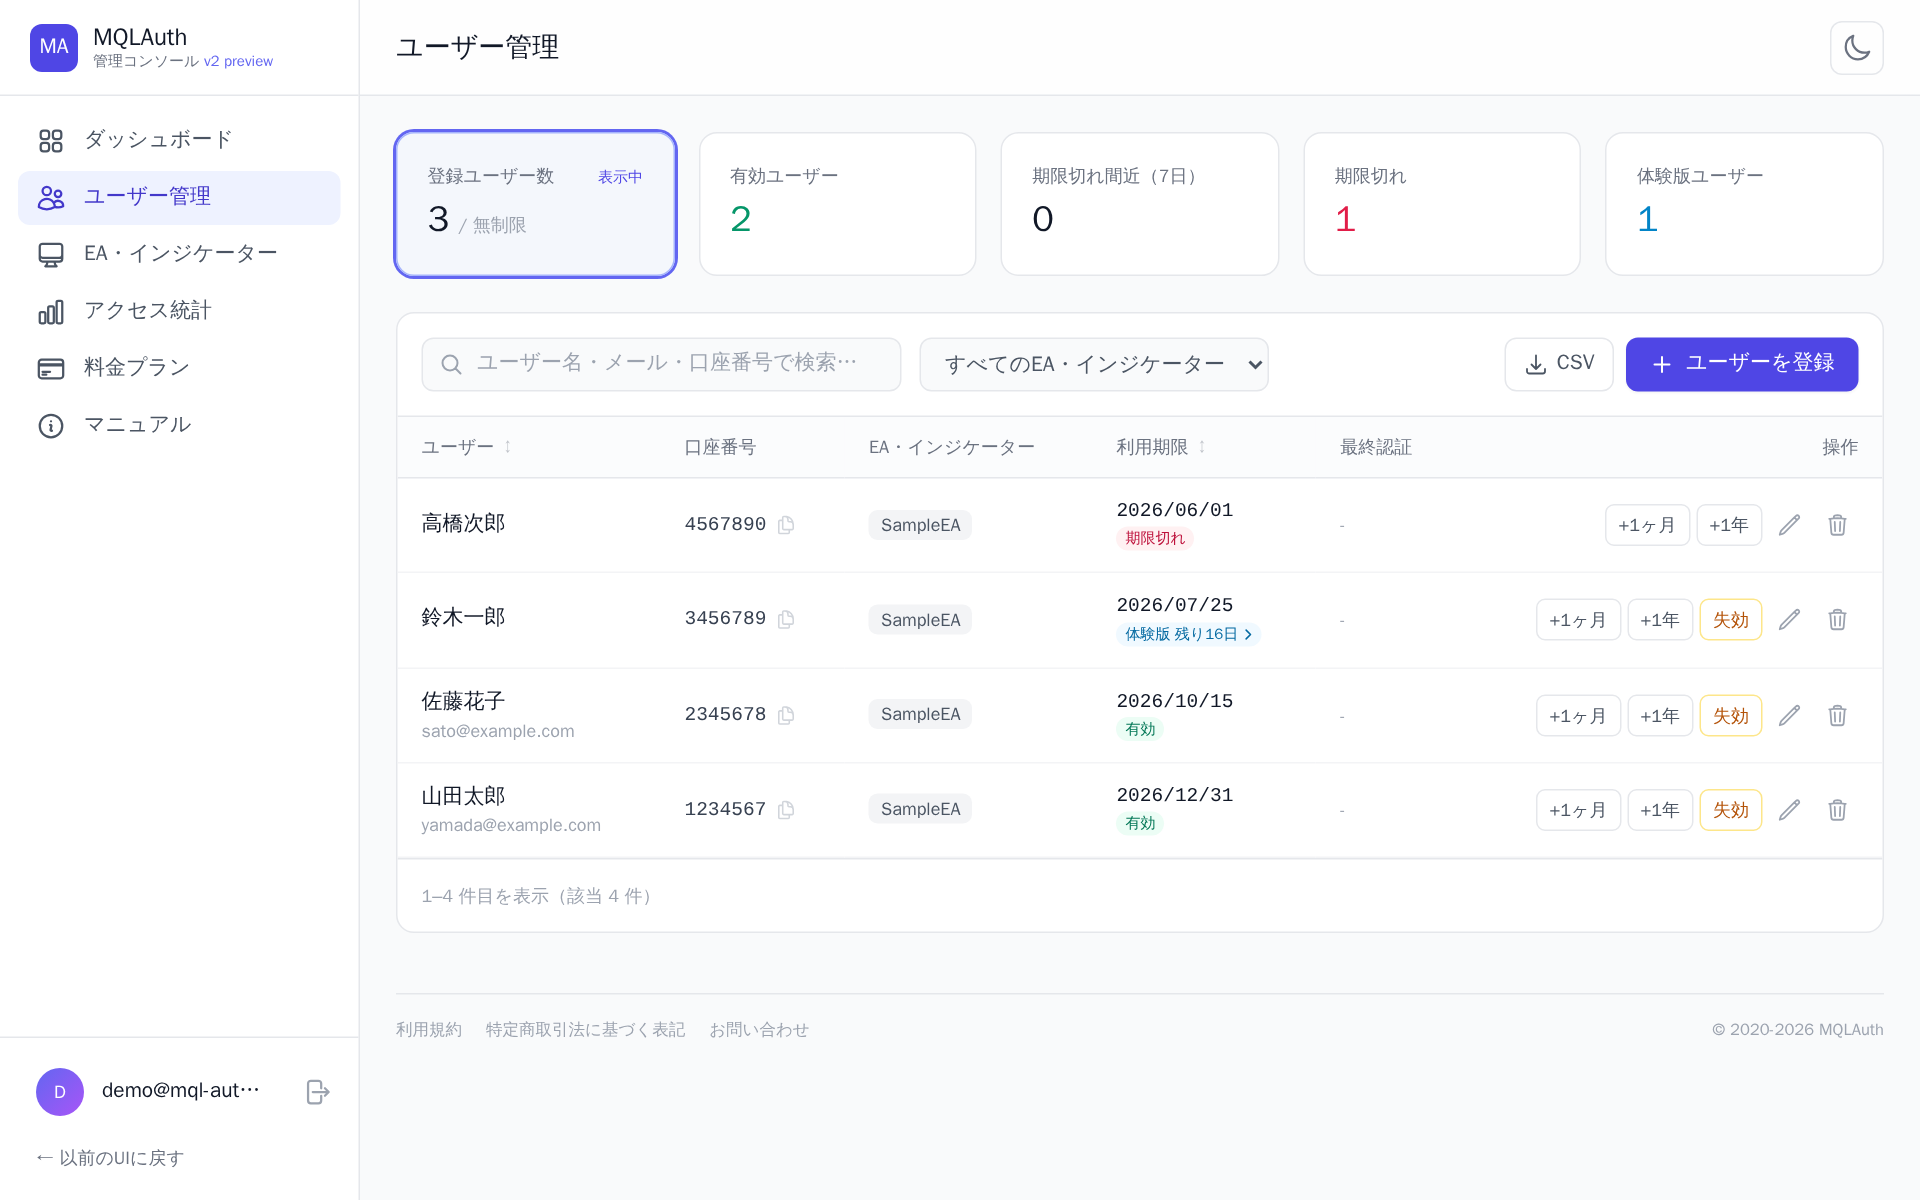Screen dimensions: 1920x1200
Task: Click the logout icon beside demo@mql-aut
Action: pos(317,1092)
